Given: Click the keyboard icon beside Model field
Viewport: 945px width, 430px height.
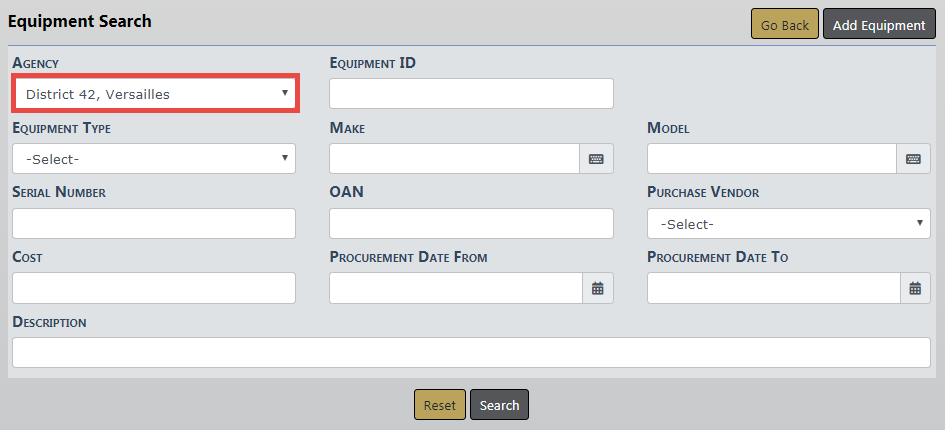Looking at the screenshot, I should tap(913, 159).
